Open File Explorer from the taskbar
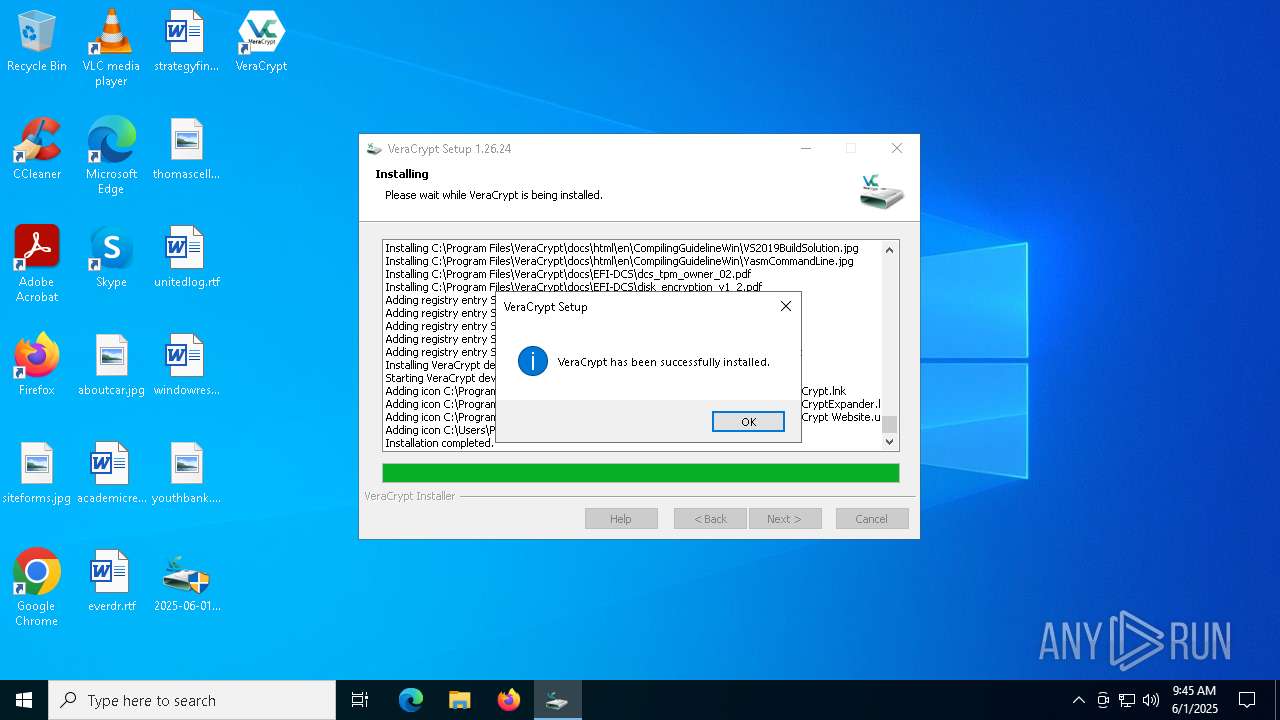 tap(459, 700)
